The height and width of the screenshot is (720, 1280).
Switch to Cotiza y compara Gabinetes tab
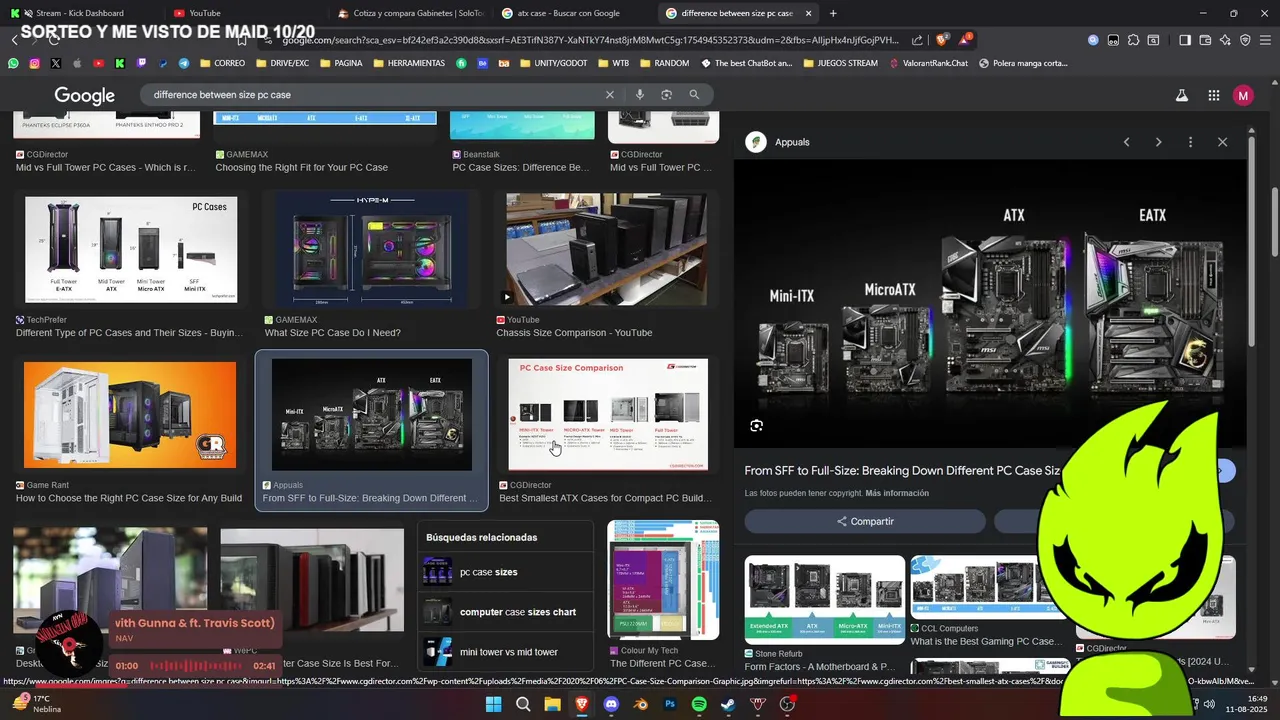coord(410,13)
